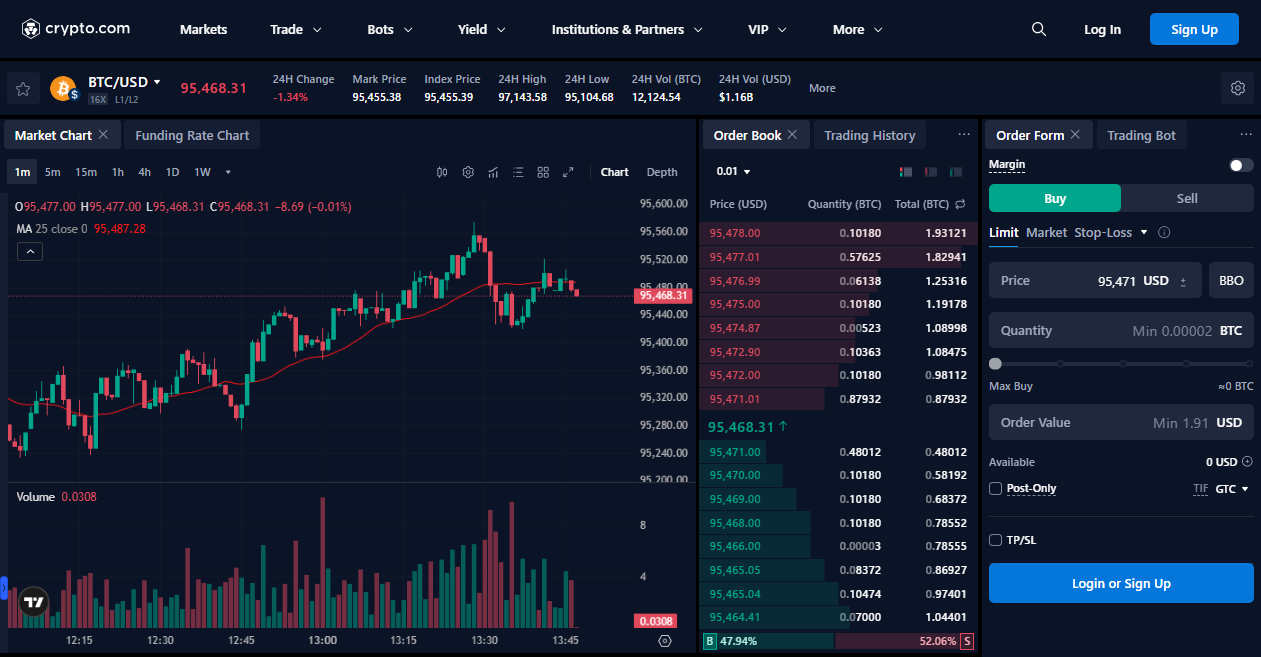This screenshot has height=657, width=1261.
Task: Select the grid layout icon above the chart
Action: click(x=543, y=172)
